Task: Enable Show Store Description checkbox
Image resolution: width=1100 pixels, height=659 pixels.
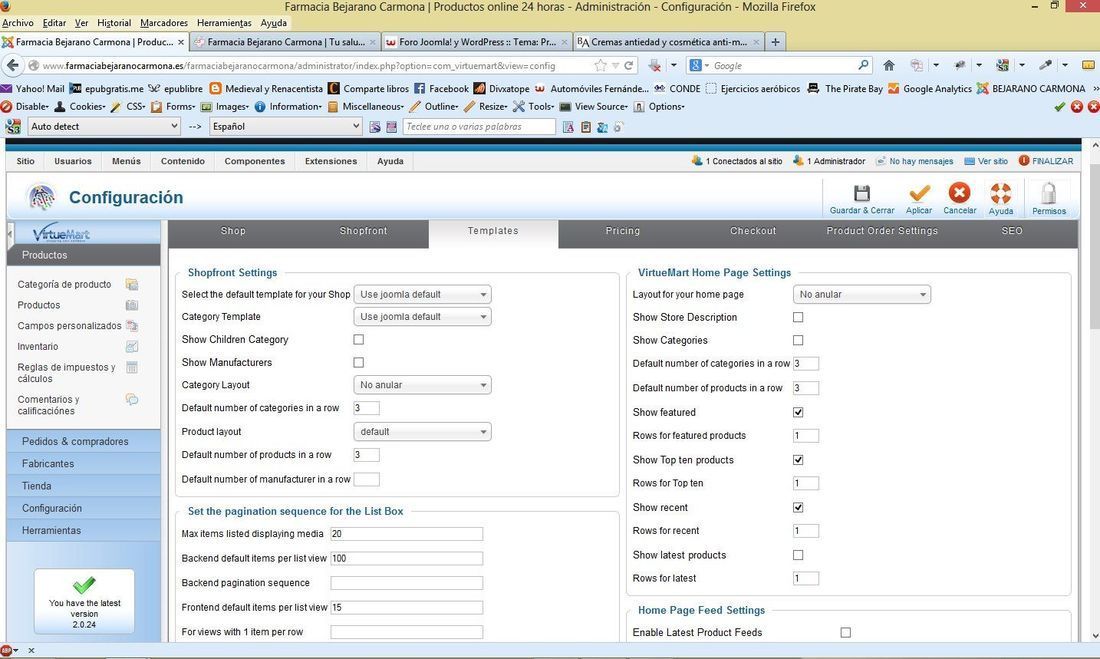Action: click(798, 317)
